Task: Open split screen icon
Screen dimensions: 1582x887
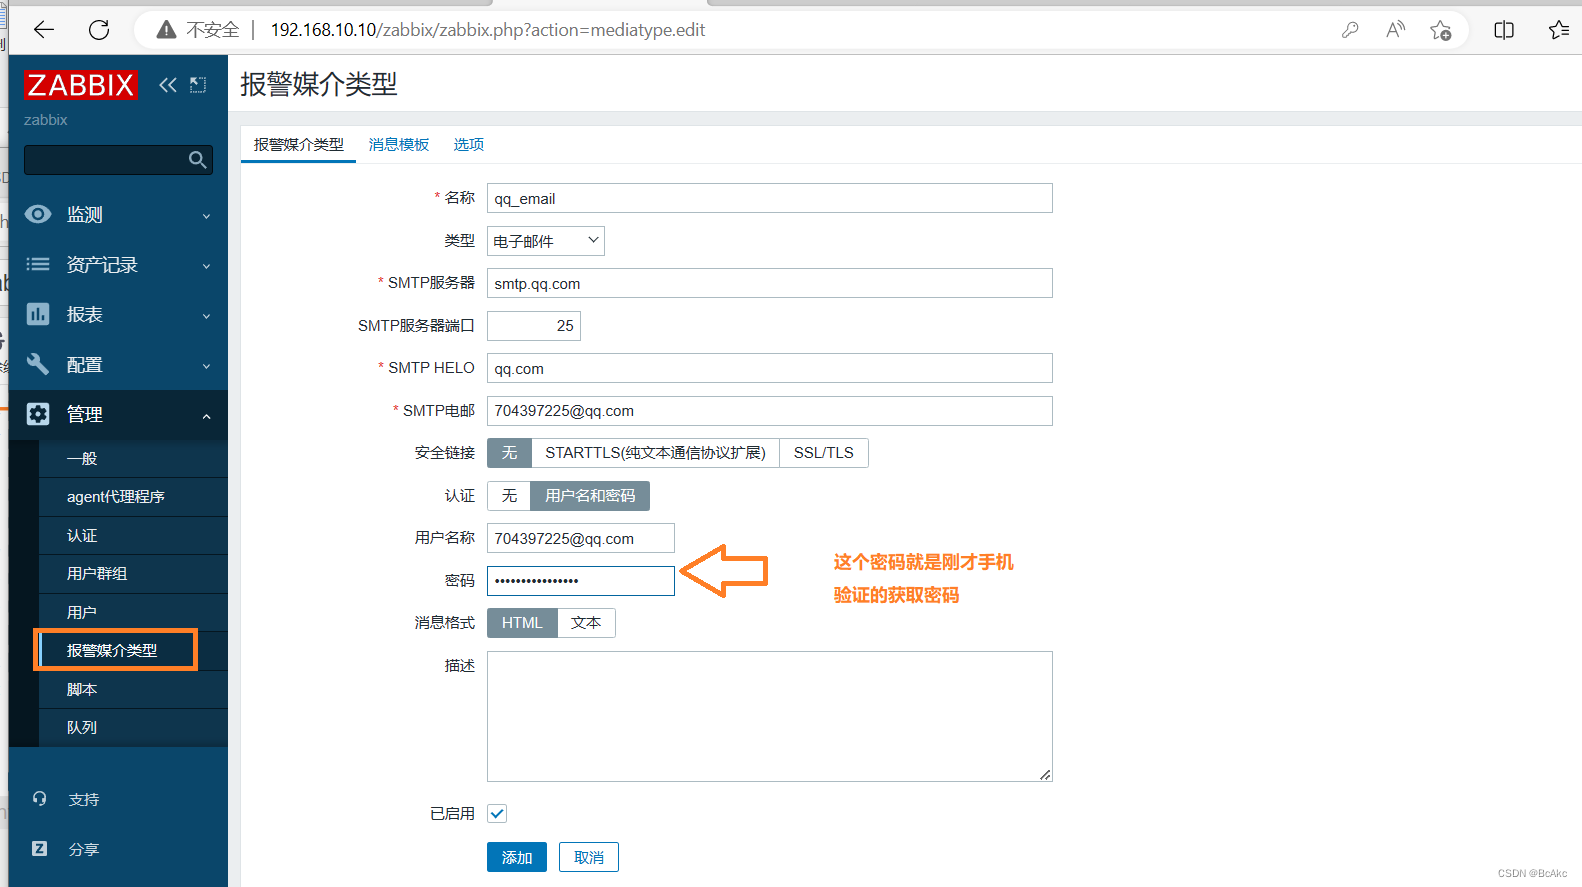Action: [x=1504, y=30]
